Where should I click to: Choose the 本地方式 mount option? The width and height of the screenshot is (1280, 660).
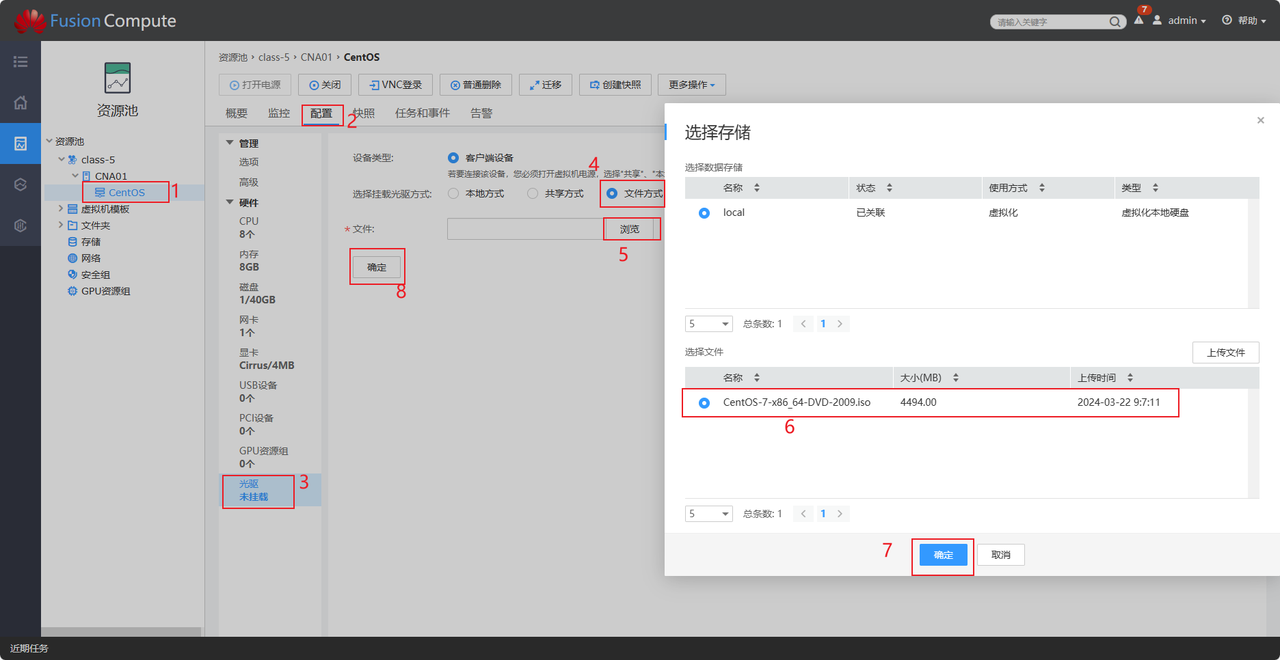coord(454,193)
